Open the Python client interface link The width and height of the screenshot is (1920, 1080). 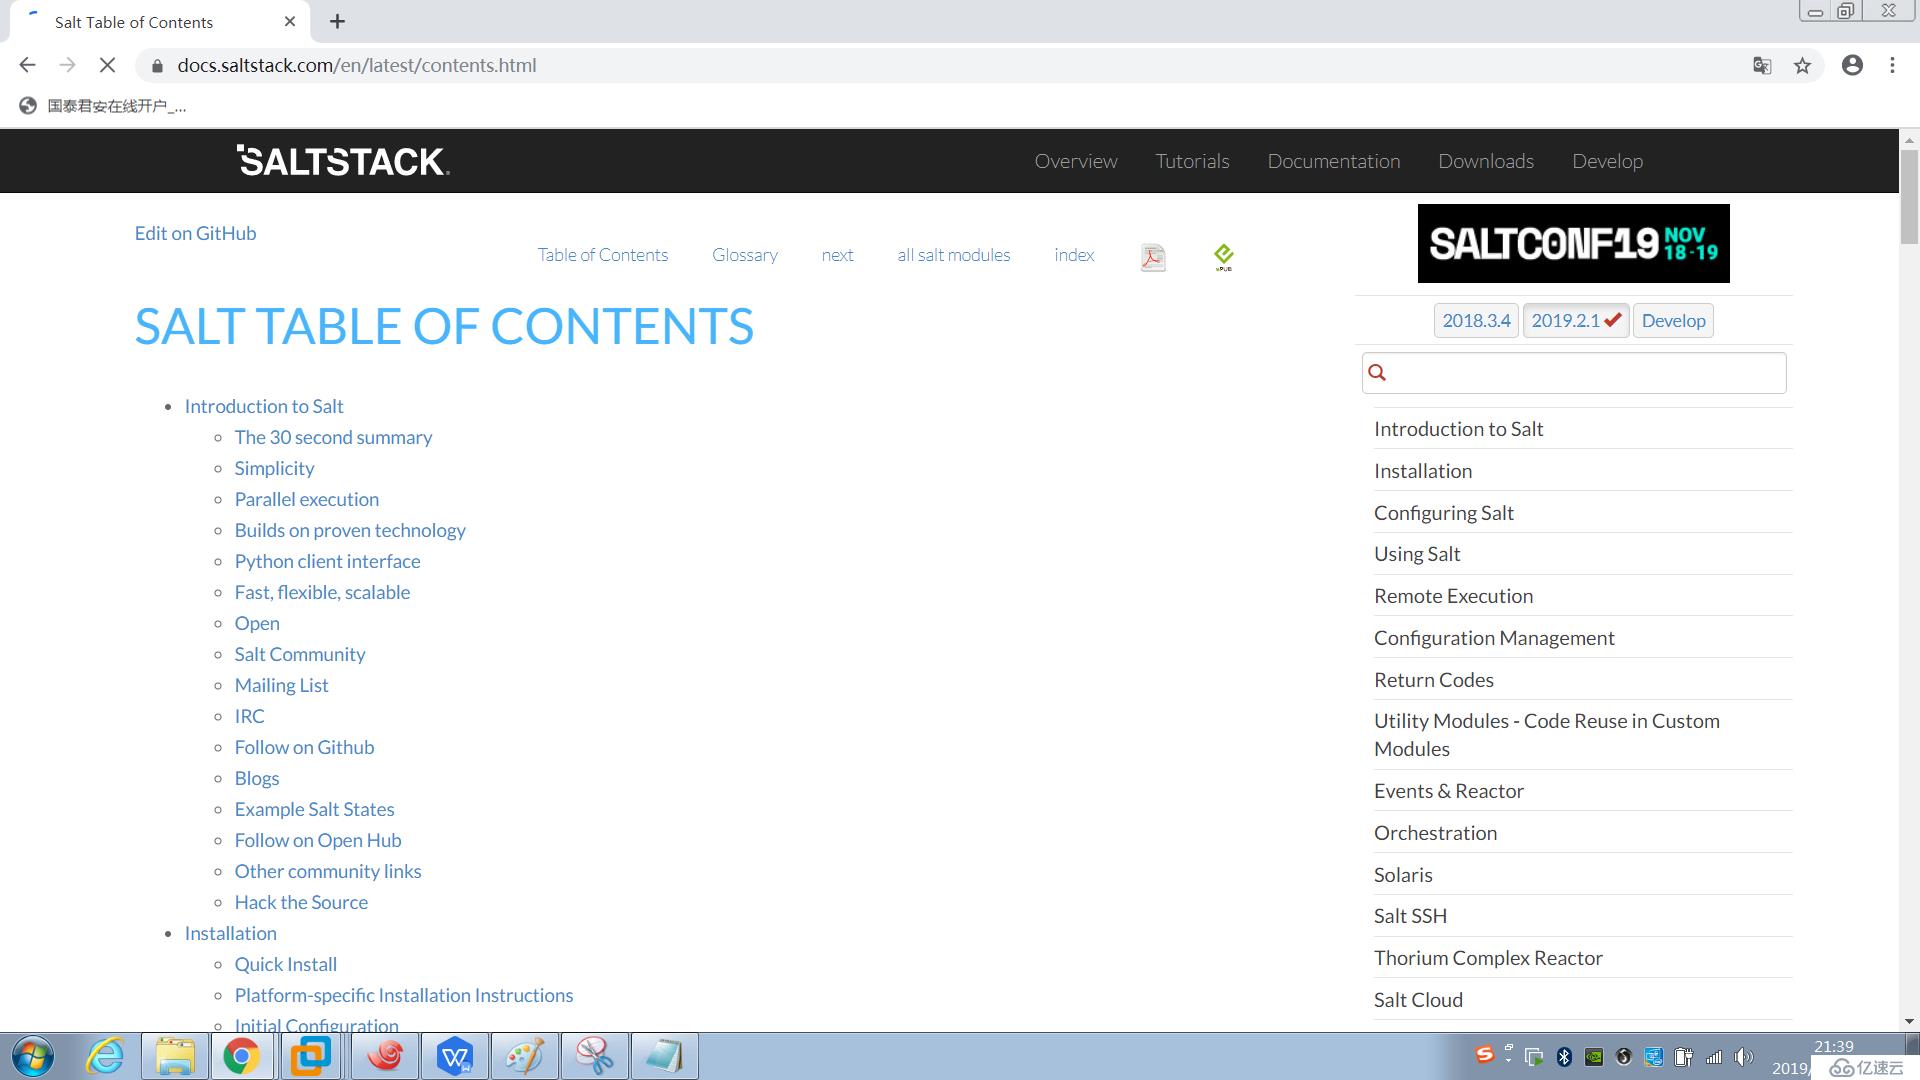pos(327,561)
